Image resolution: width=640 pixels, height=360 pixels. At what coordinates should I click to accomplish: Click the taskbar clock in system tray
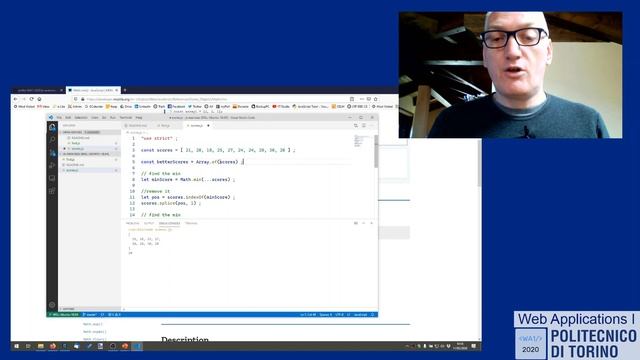click(460, 346)
